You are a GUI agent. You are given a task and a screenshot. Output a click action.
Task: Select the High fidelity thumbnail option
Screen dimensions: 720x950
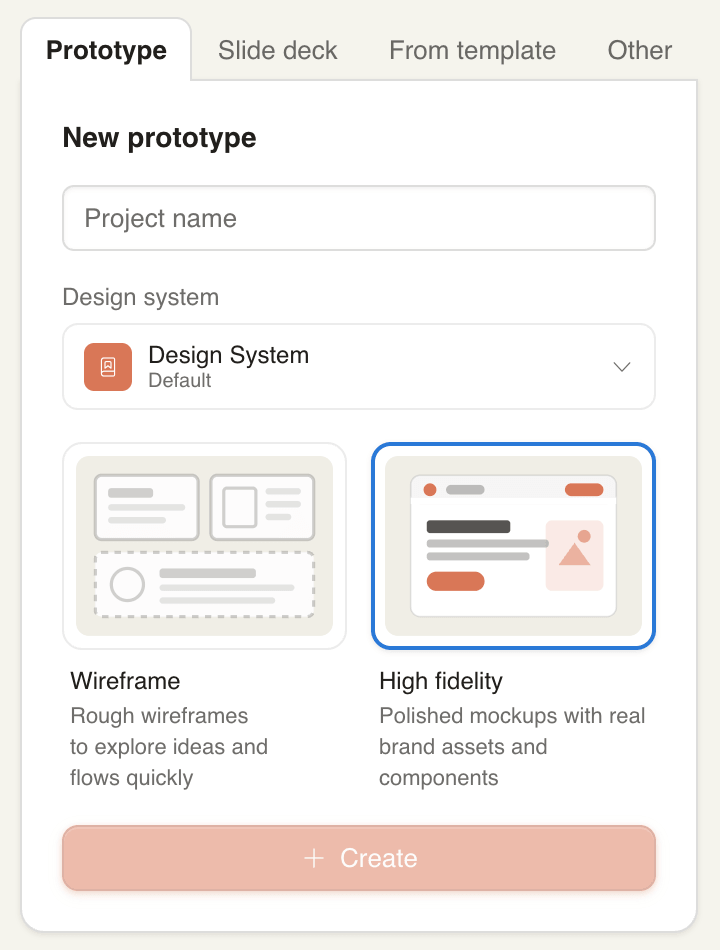point(513,546)
